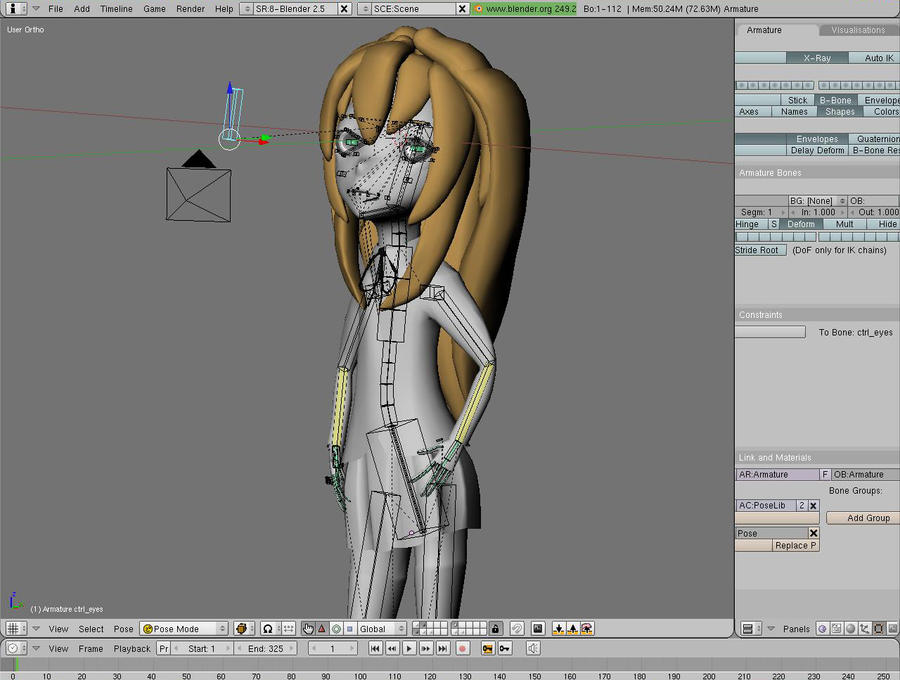Select the scale manipulator square icon
This screenshot has height=680, width=900.
[x=349, y=628]
